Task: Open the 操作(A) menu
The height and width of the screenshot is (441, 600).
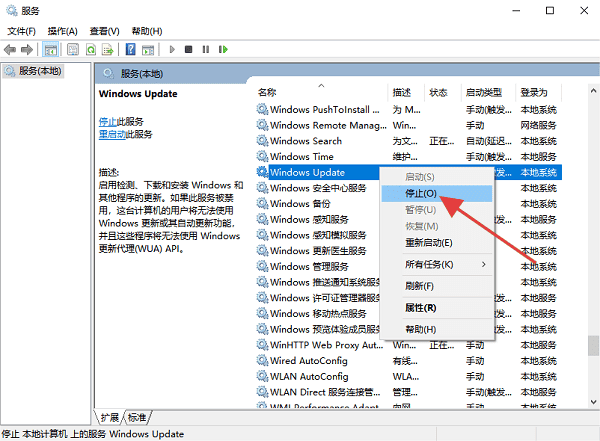Action: (x=65, y=31)
